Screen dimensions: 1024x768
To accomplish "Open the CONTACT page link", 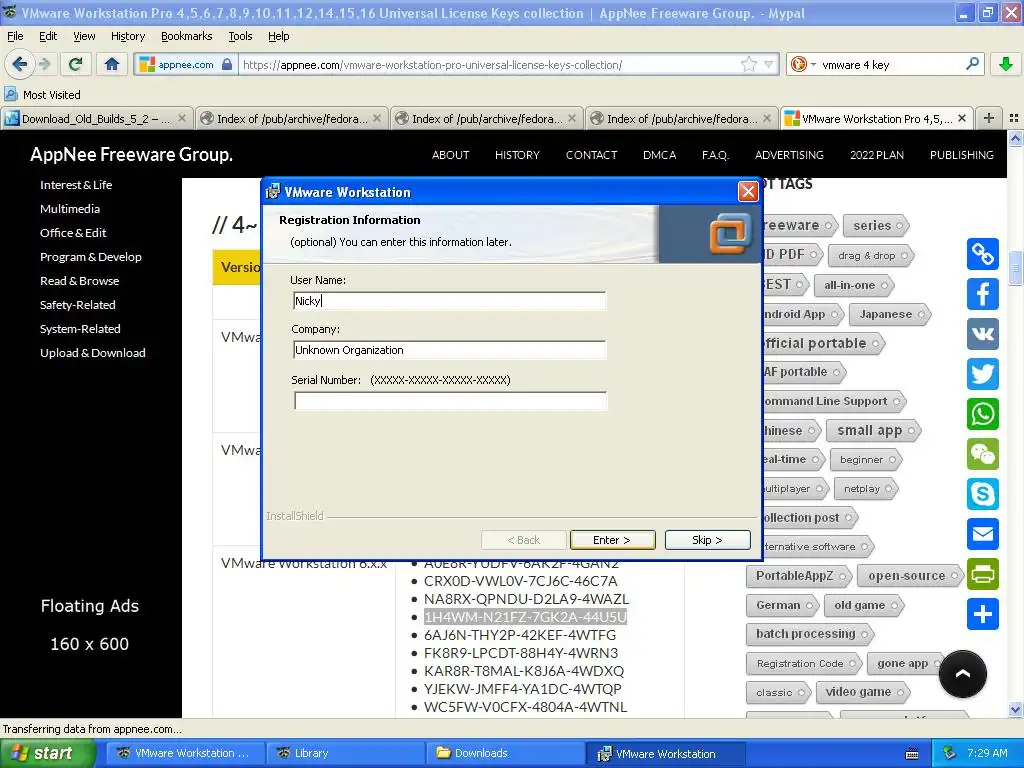I will point(591,155).
